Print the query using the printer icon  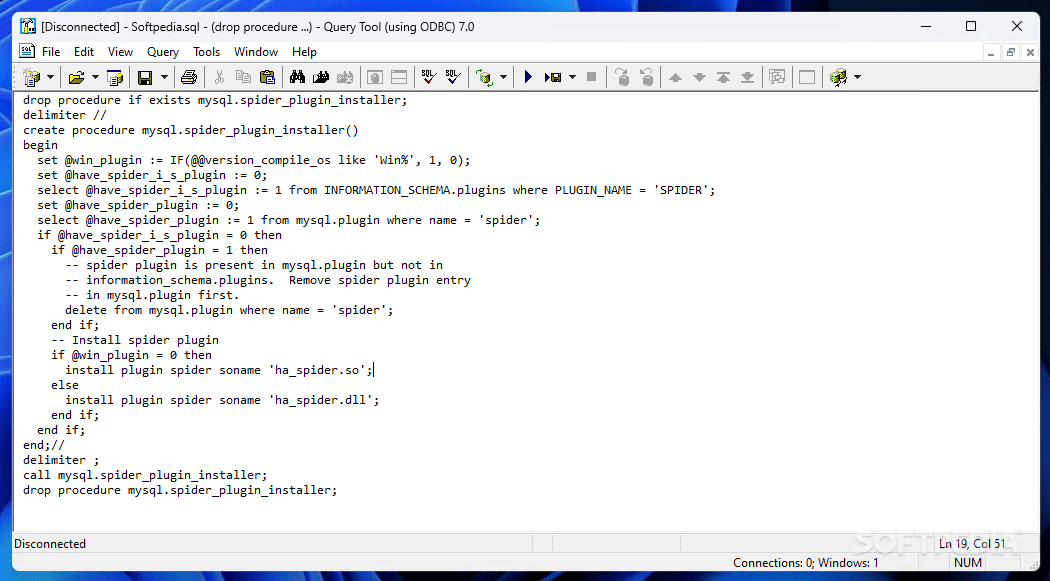click(189, 77)
